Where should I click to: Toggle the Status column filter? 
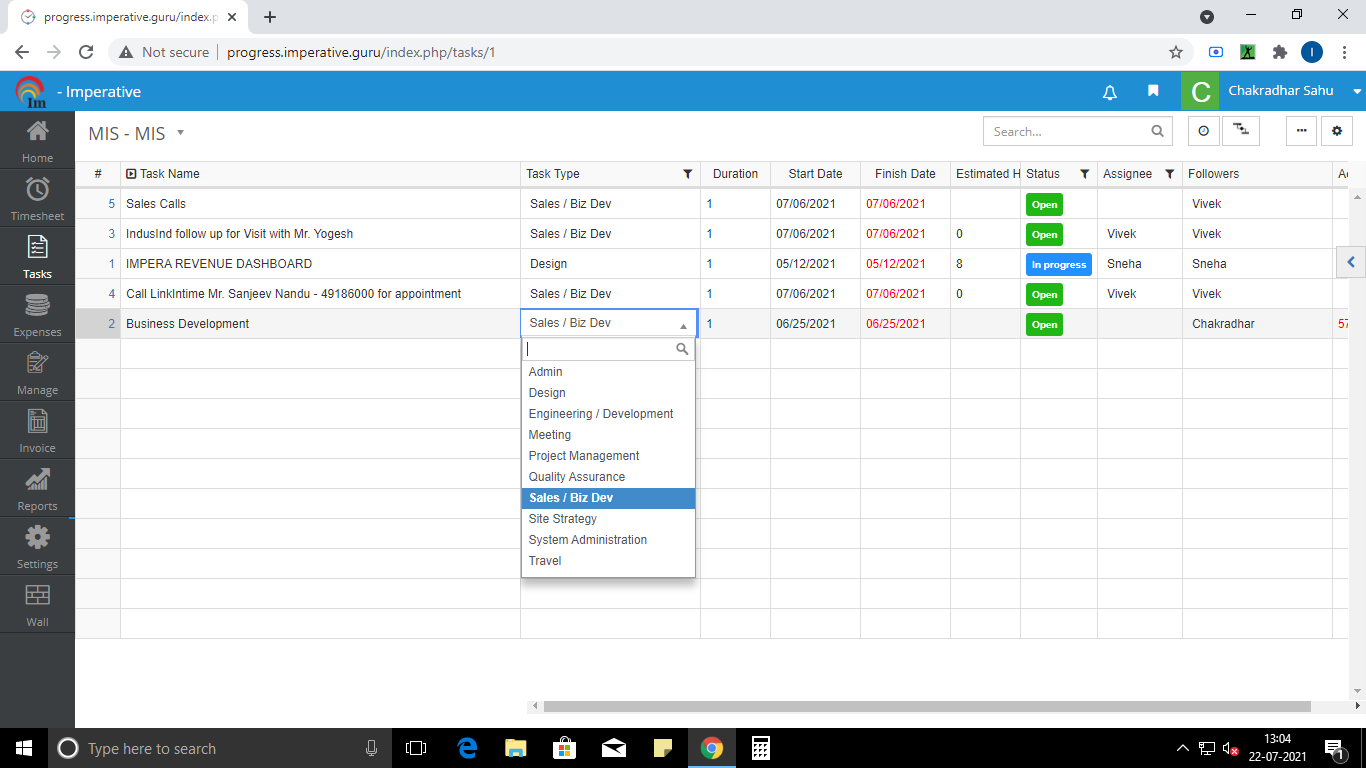[1084, 174]
